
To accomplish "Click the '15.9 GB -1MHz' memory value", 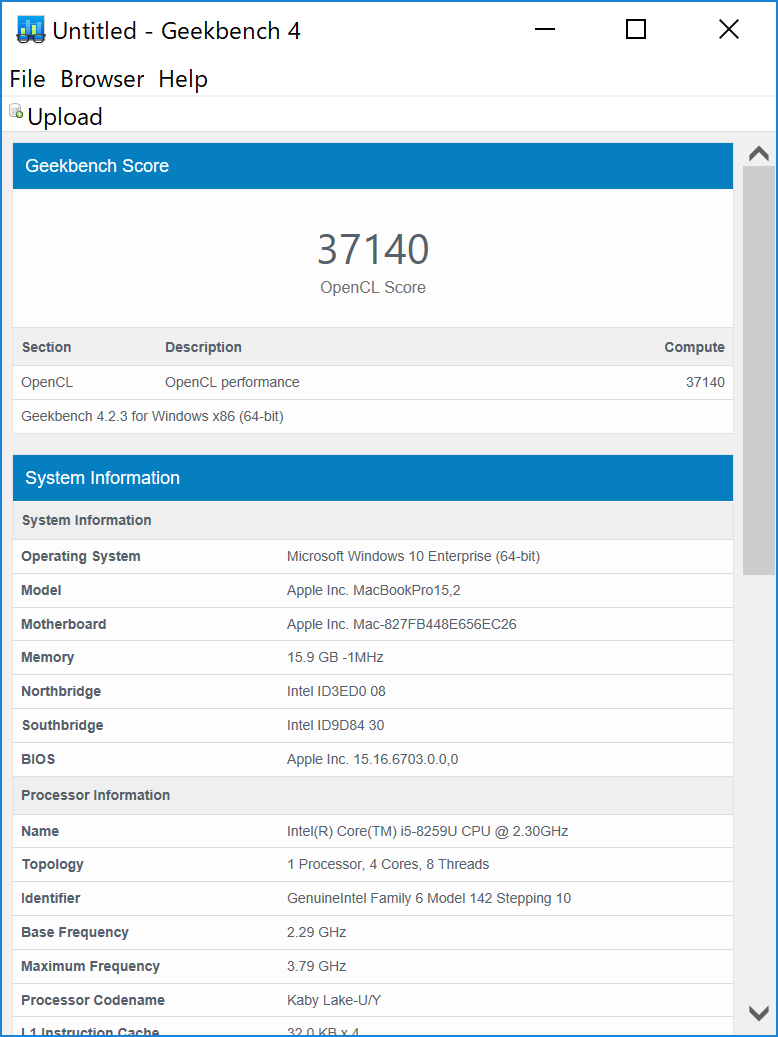I will tap(335, 657).
